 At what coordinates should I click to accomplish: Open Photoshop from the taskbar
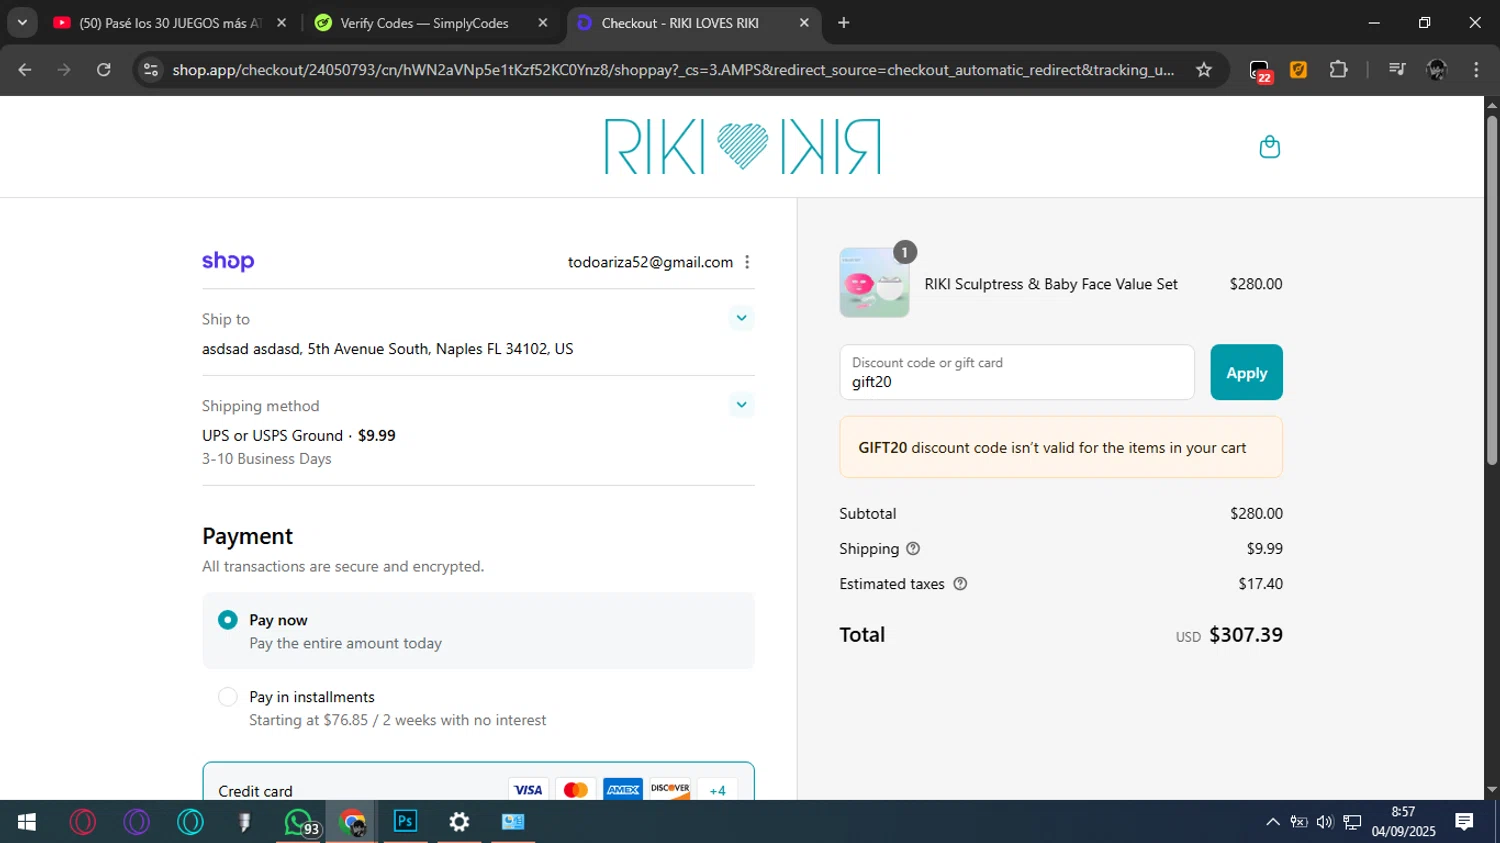click(405, 822)
